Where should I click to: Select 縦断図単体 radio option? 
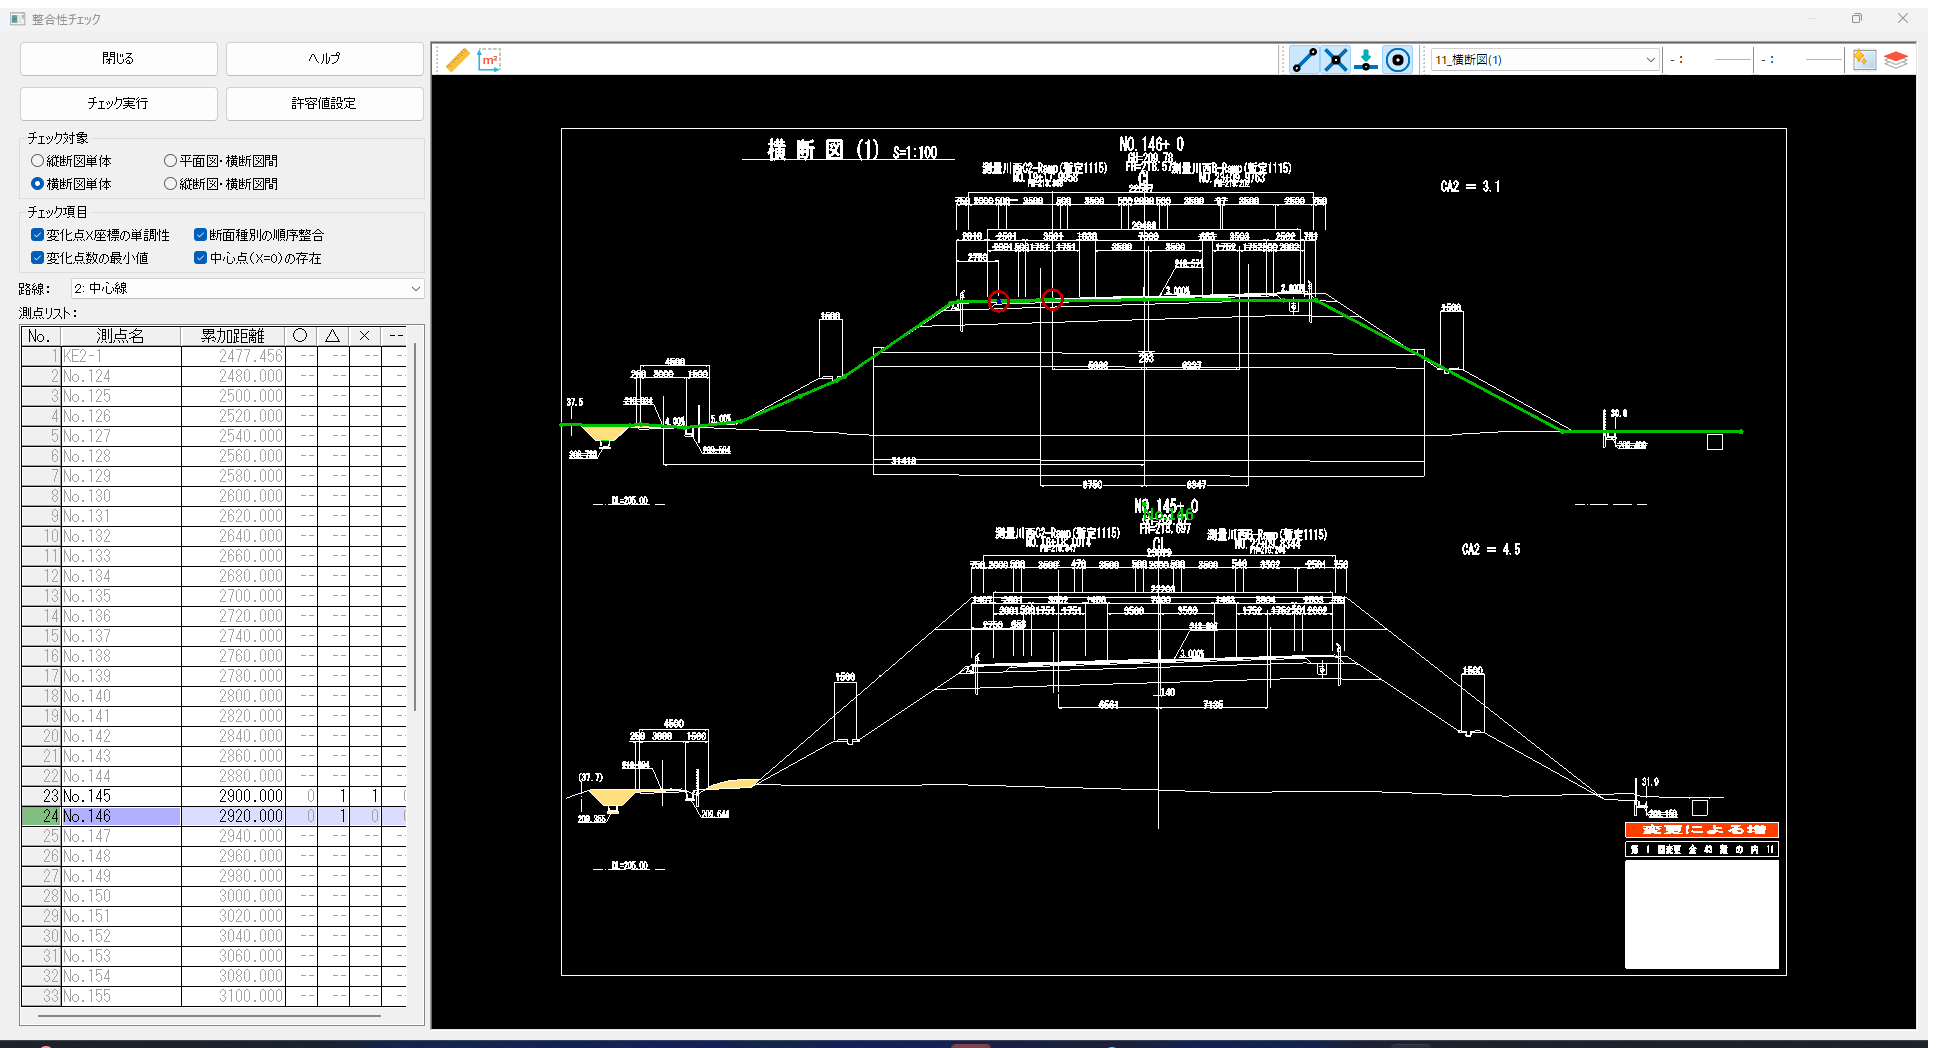pyautogui.click(x=71, y=161)
